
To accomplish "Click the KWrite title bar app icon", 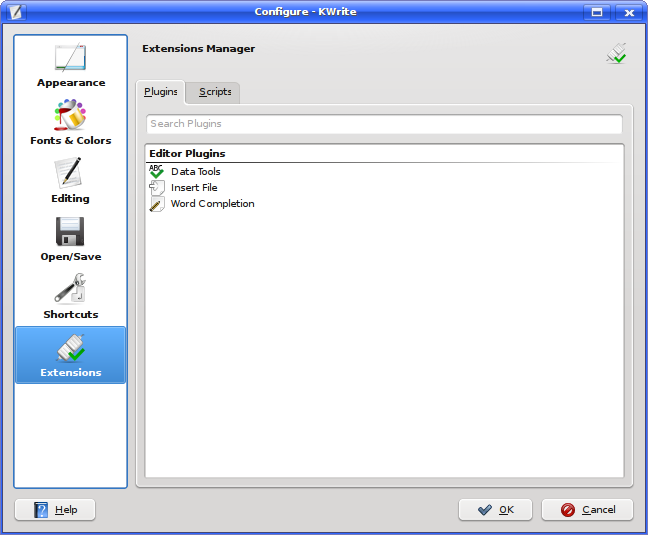I will coord(16,12).
